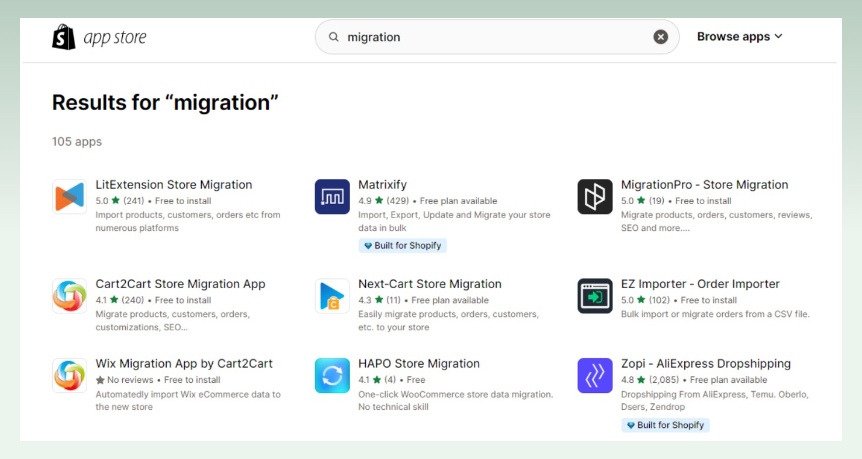
Task: Open the LitExtension Store Migration app icon
Action: coord(69,196)
